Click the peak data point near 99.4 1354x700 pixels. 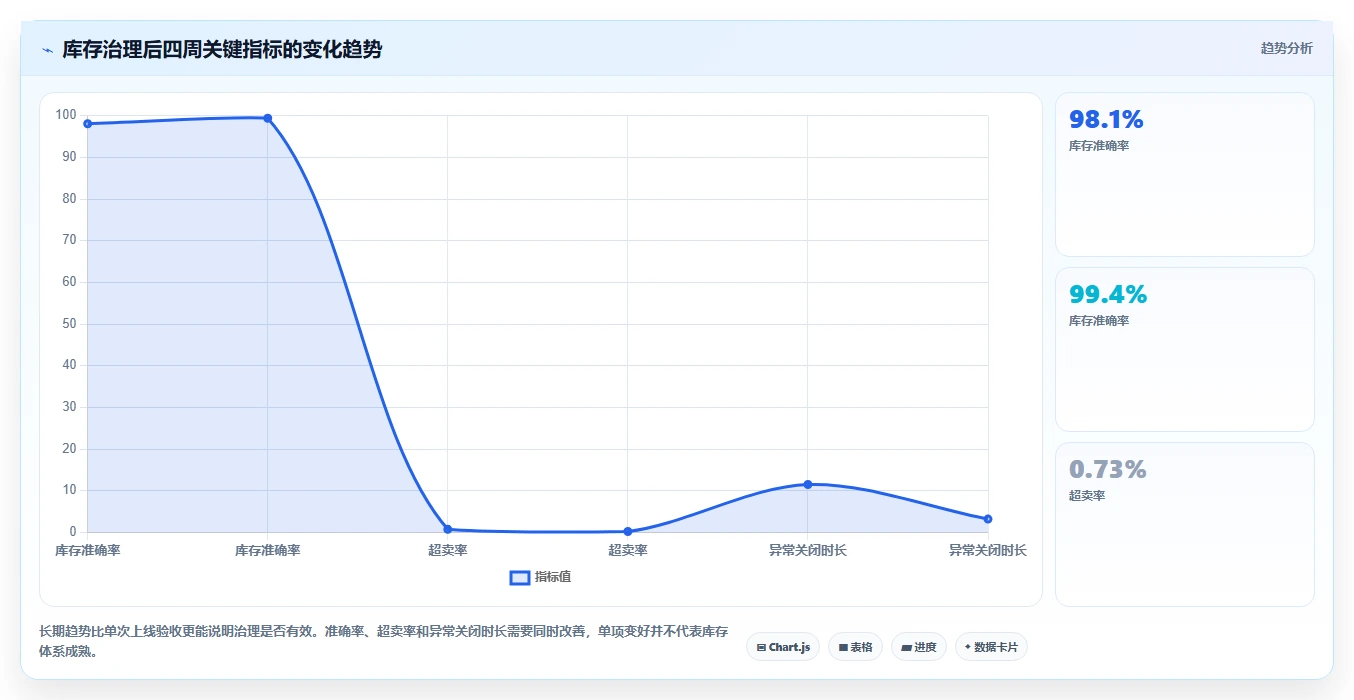(267, 118)
